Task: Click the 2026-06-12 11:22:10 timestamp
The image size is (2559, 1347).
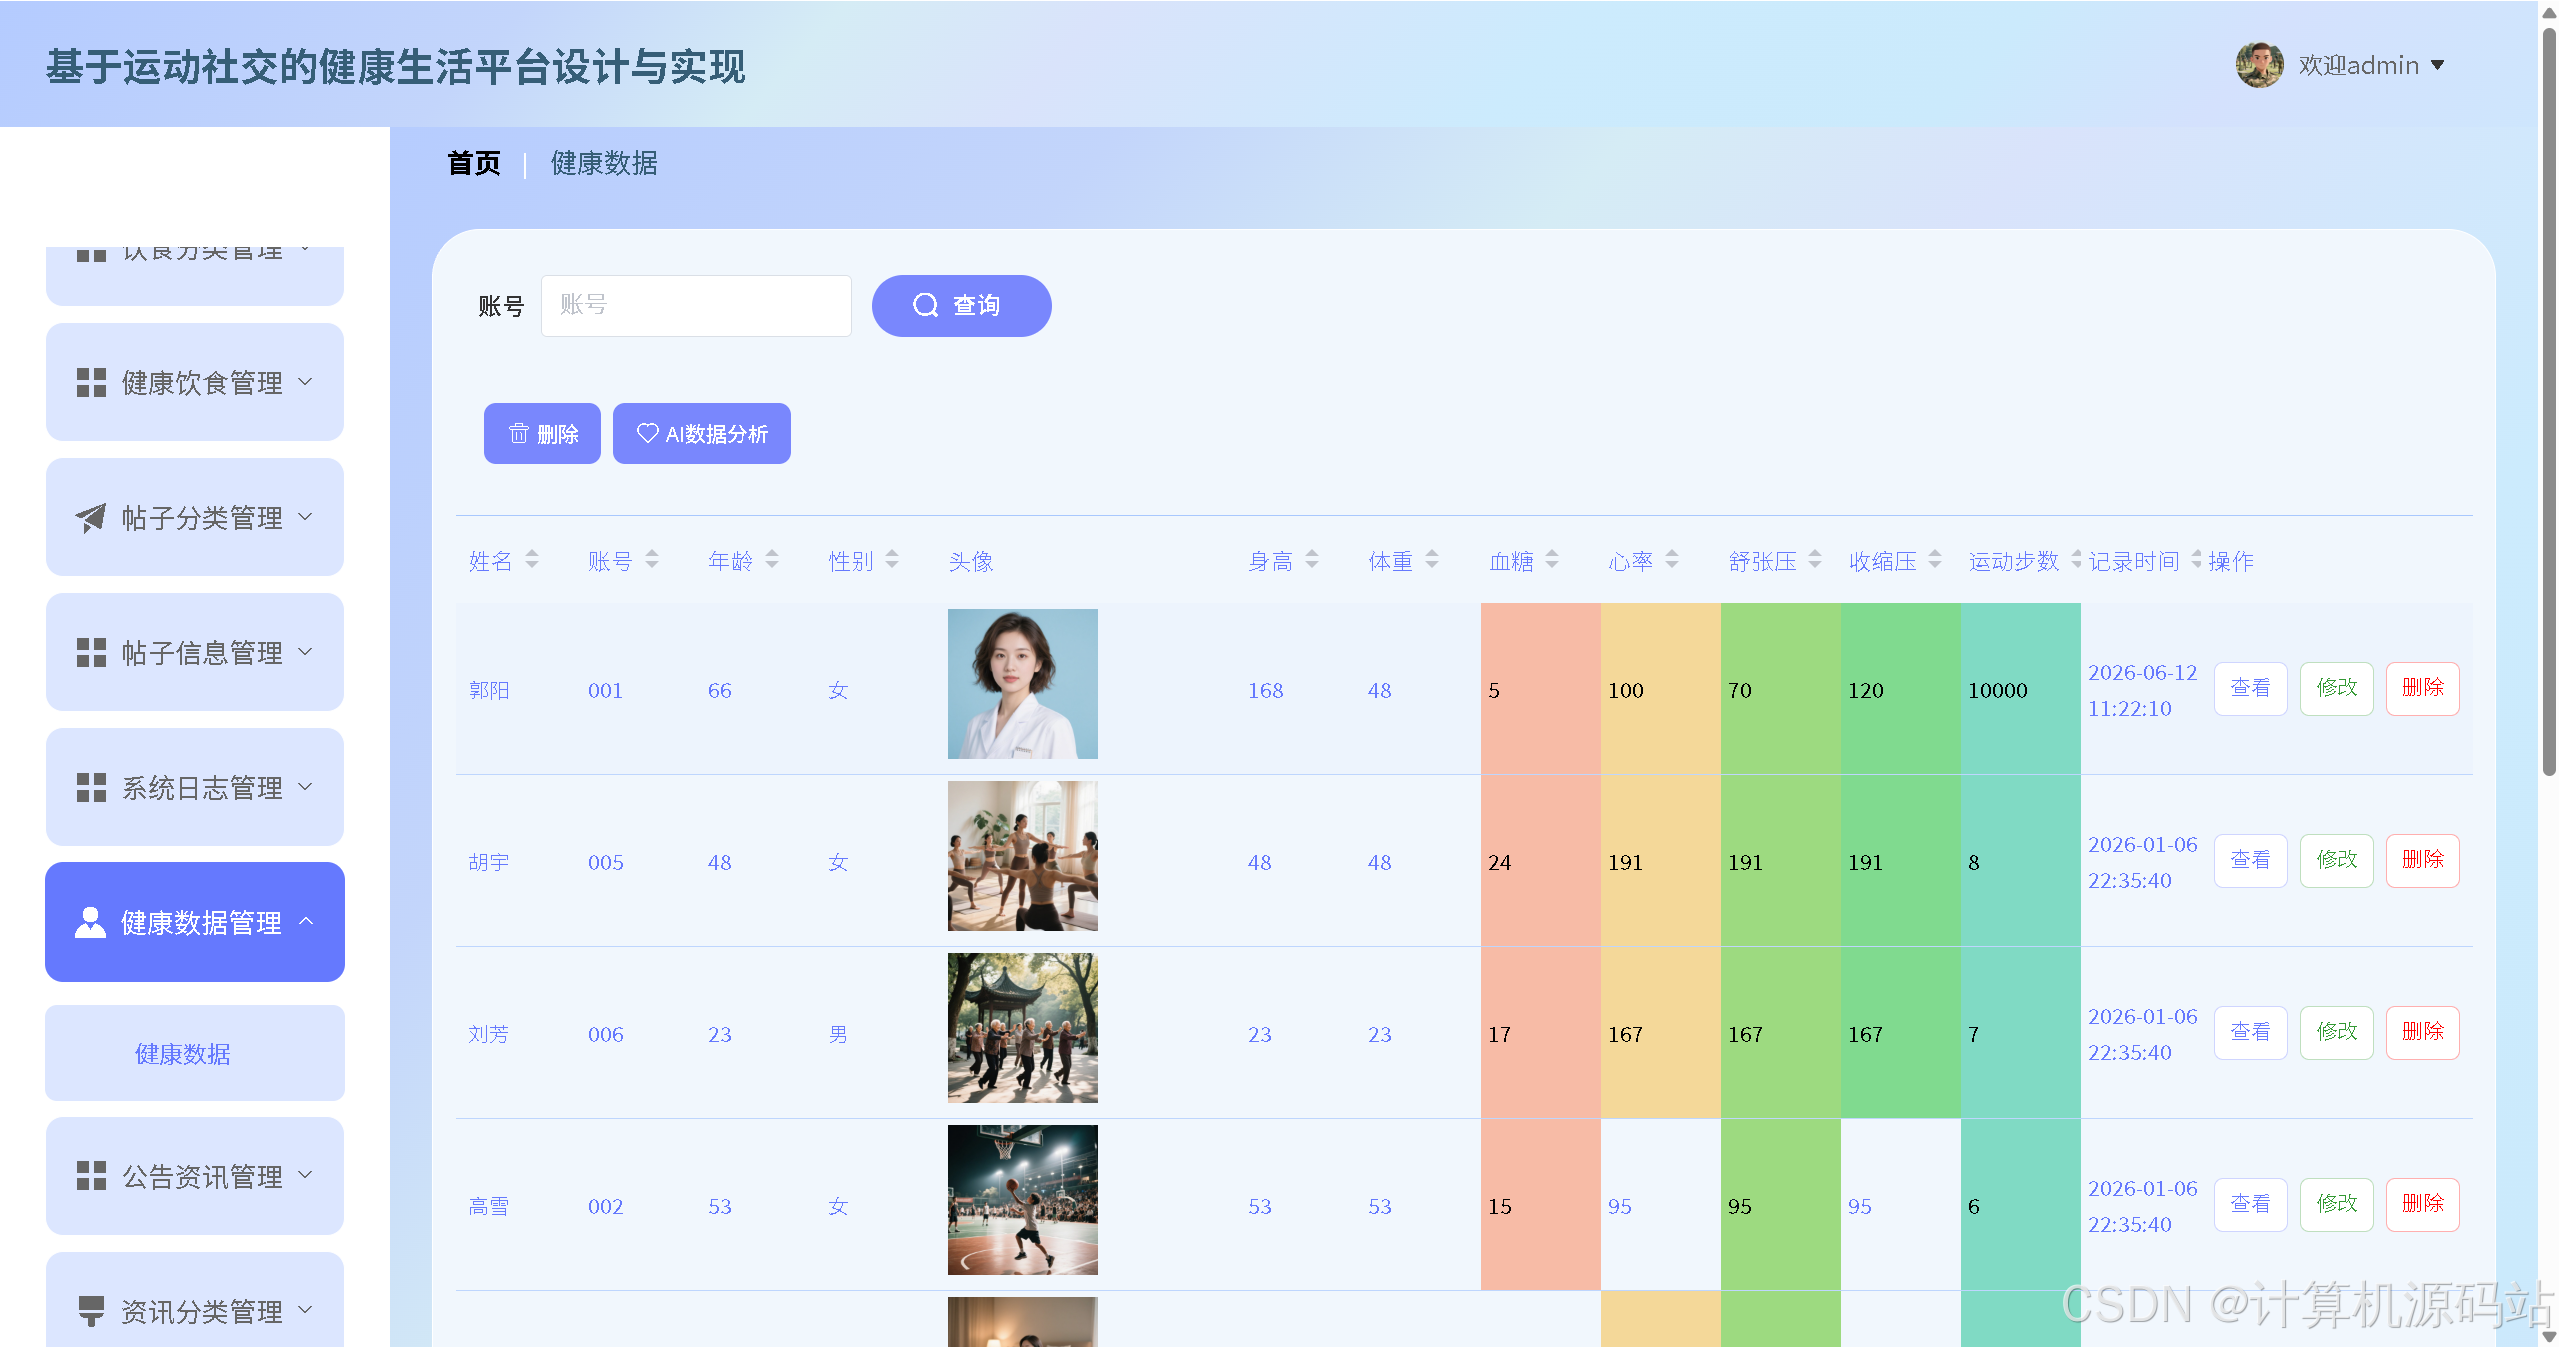Action: pos(2142,690)
